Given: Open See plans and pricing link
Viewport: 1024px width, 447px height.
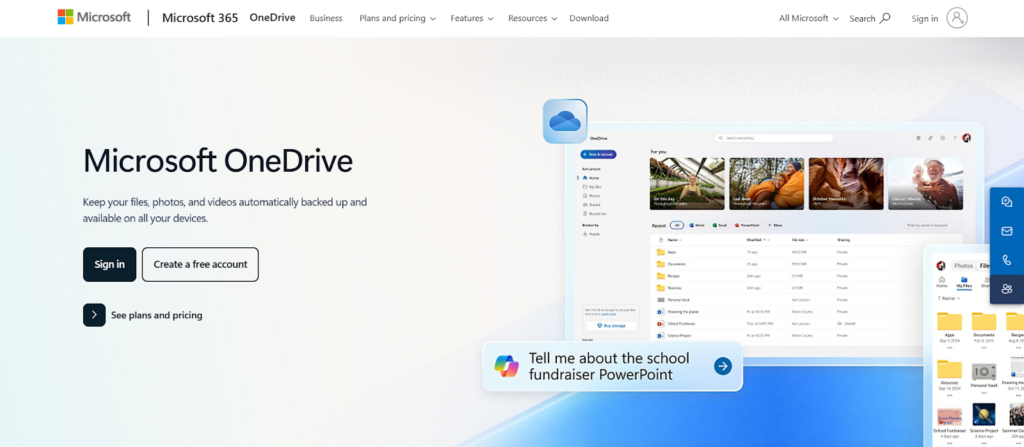Looking at the screenshot, I should (x=143, y=315).
